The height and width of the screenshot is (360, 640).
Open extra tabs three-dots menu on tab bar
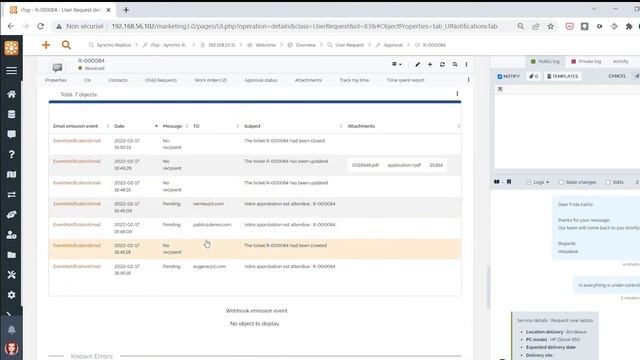[468, 80]
